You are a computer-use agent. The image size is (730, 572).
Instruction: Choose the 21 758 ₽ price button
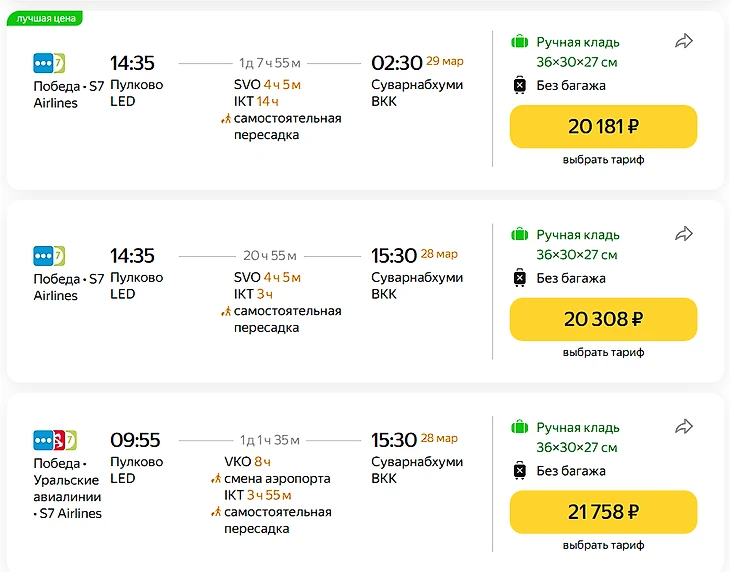tap(603, 512)
